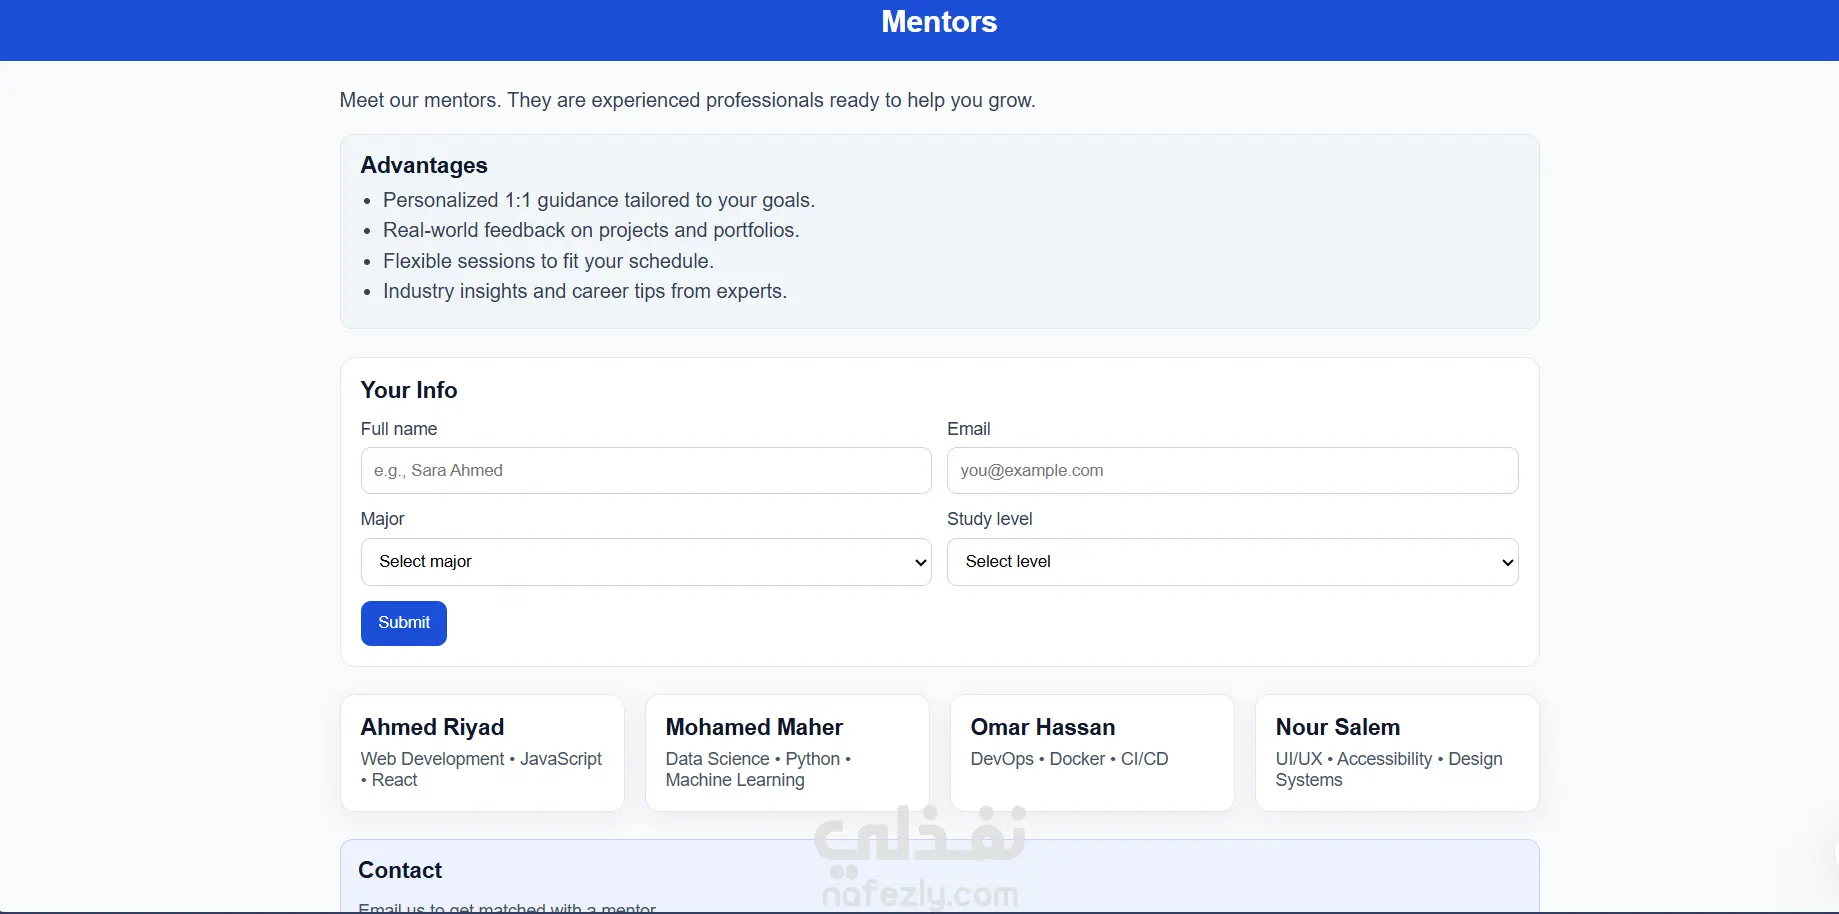Click the Your Info section heading

(409, 390)
